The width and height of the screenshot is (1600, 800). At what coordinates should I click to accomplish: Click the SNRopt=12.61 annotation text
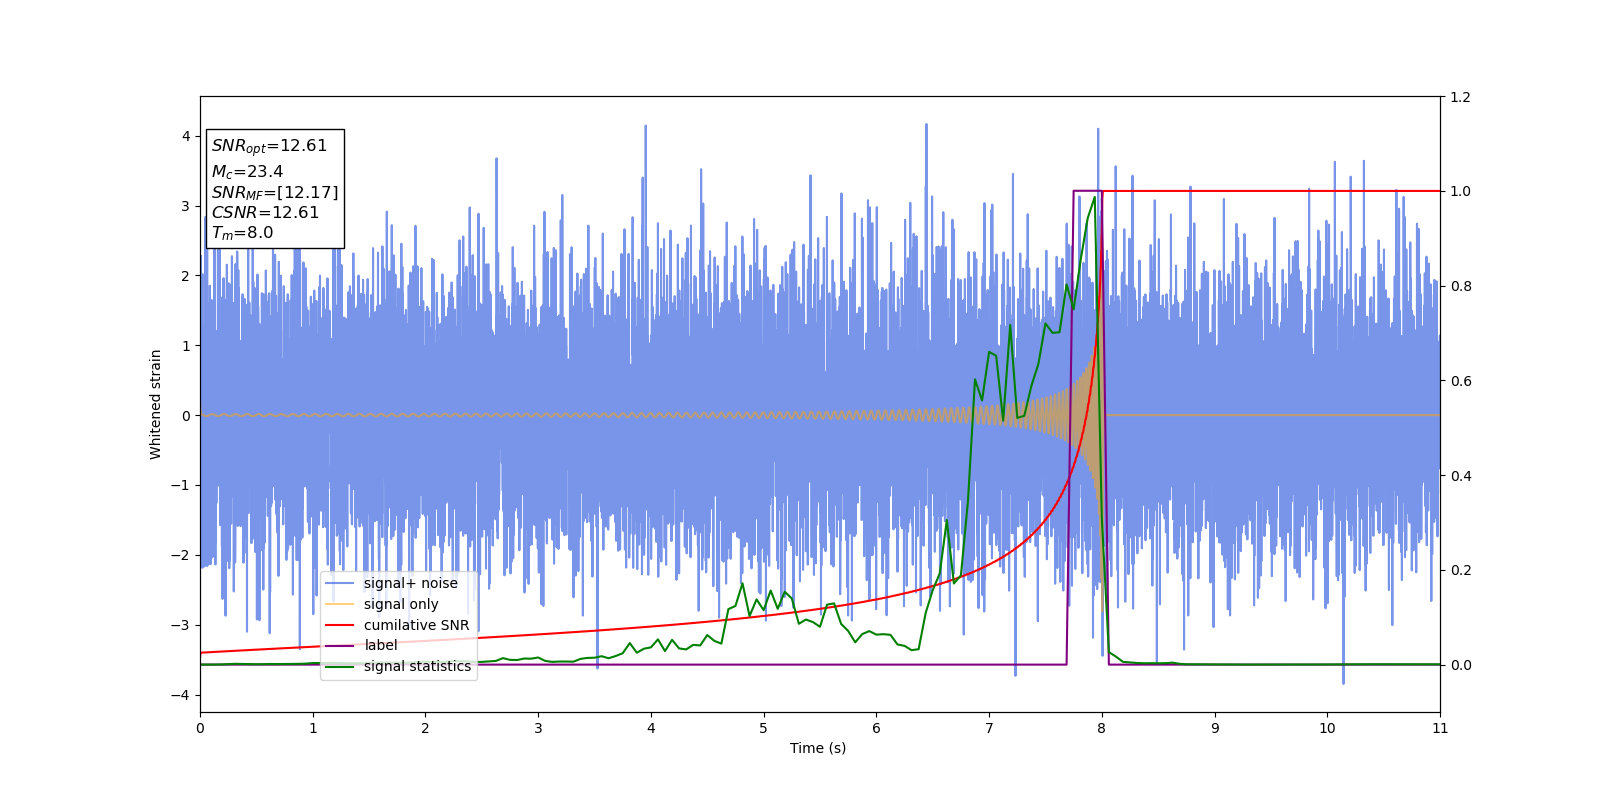coord(269,146)
